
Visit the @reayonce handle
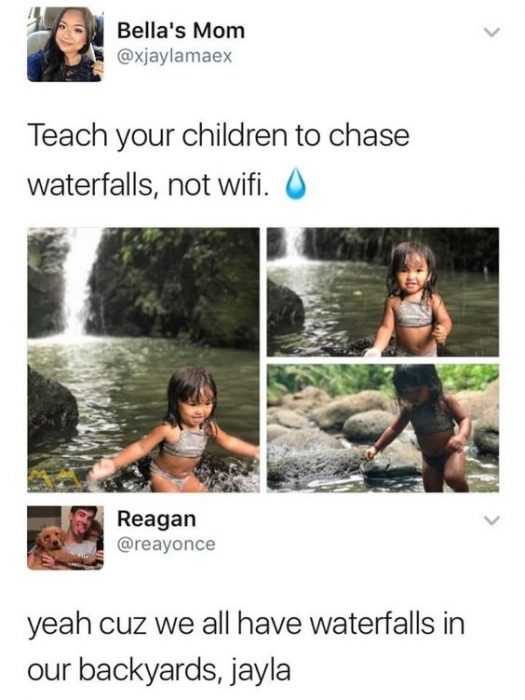coord(166,544)
